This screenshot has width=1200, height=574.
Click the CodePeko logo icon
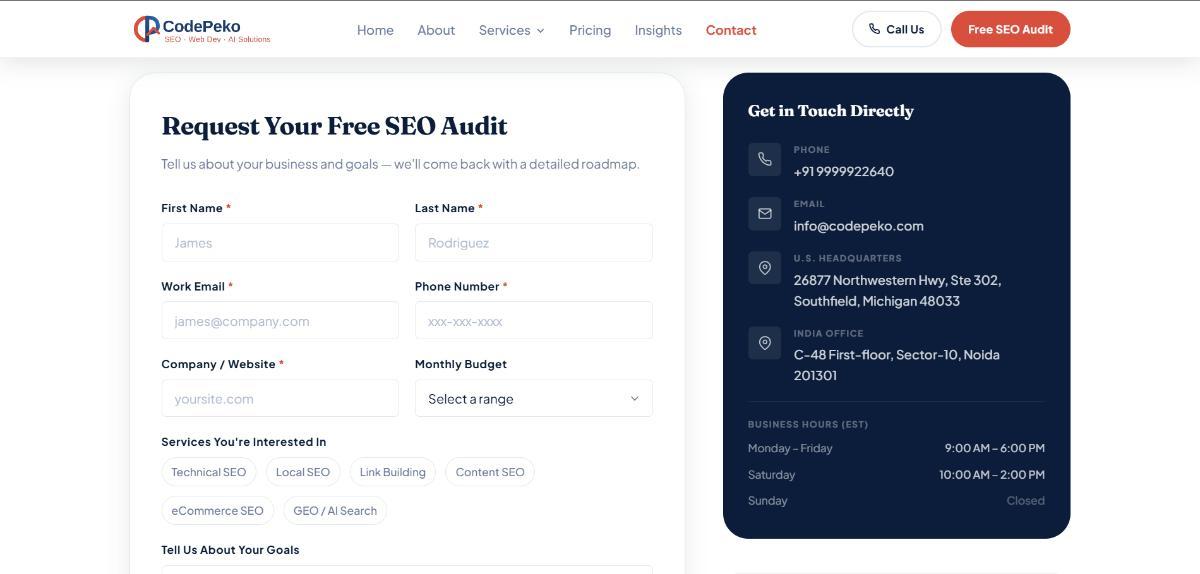147,29
